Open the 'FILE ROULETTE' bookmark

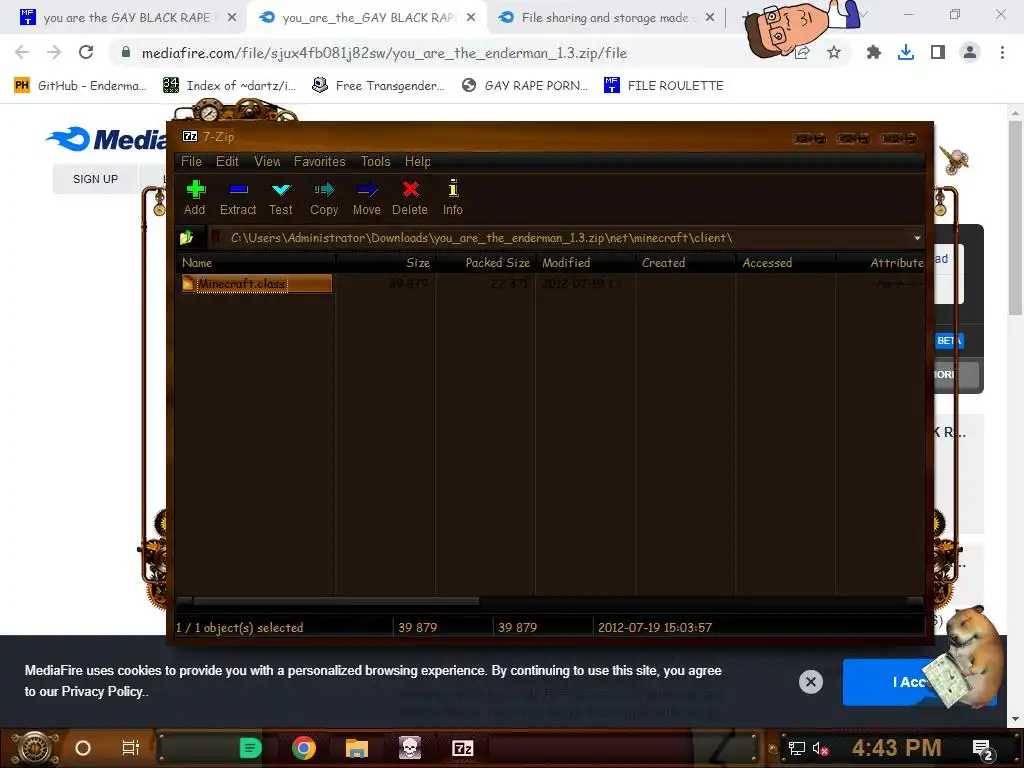(x=664, y=86)
